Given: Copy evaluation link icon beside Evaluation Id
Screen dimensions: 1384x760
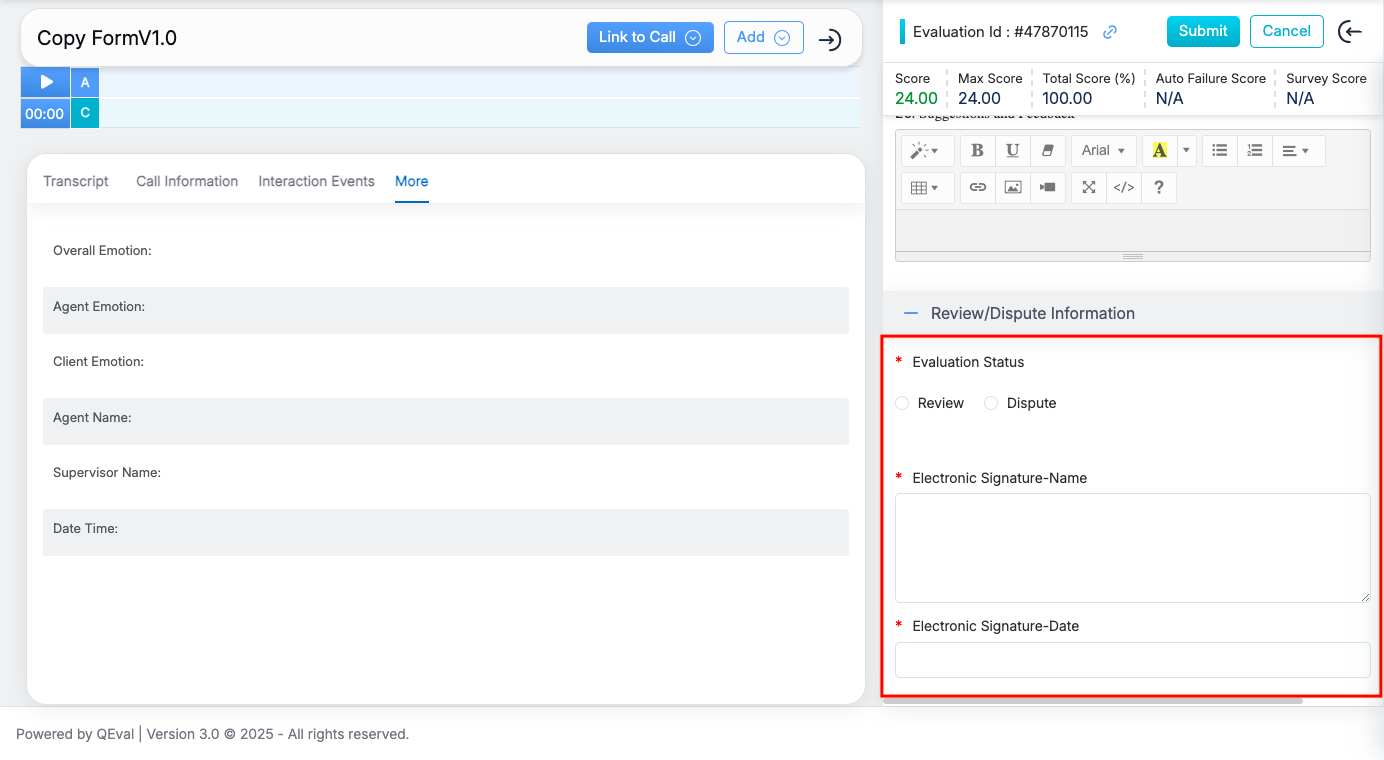Looking at the screenshot, I should click(1109, 32).
